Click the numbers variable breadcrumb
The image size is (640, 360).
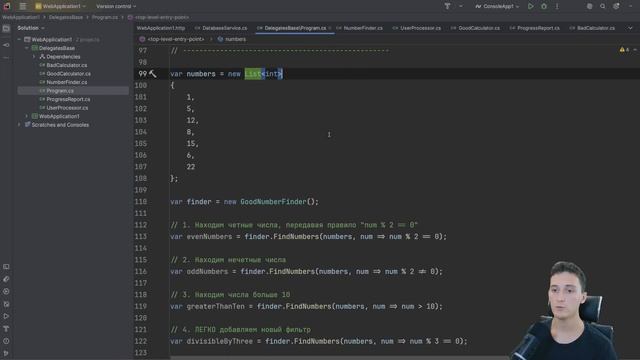tap(232, 39)
